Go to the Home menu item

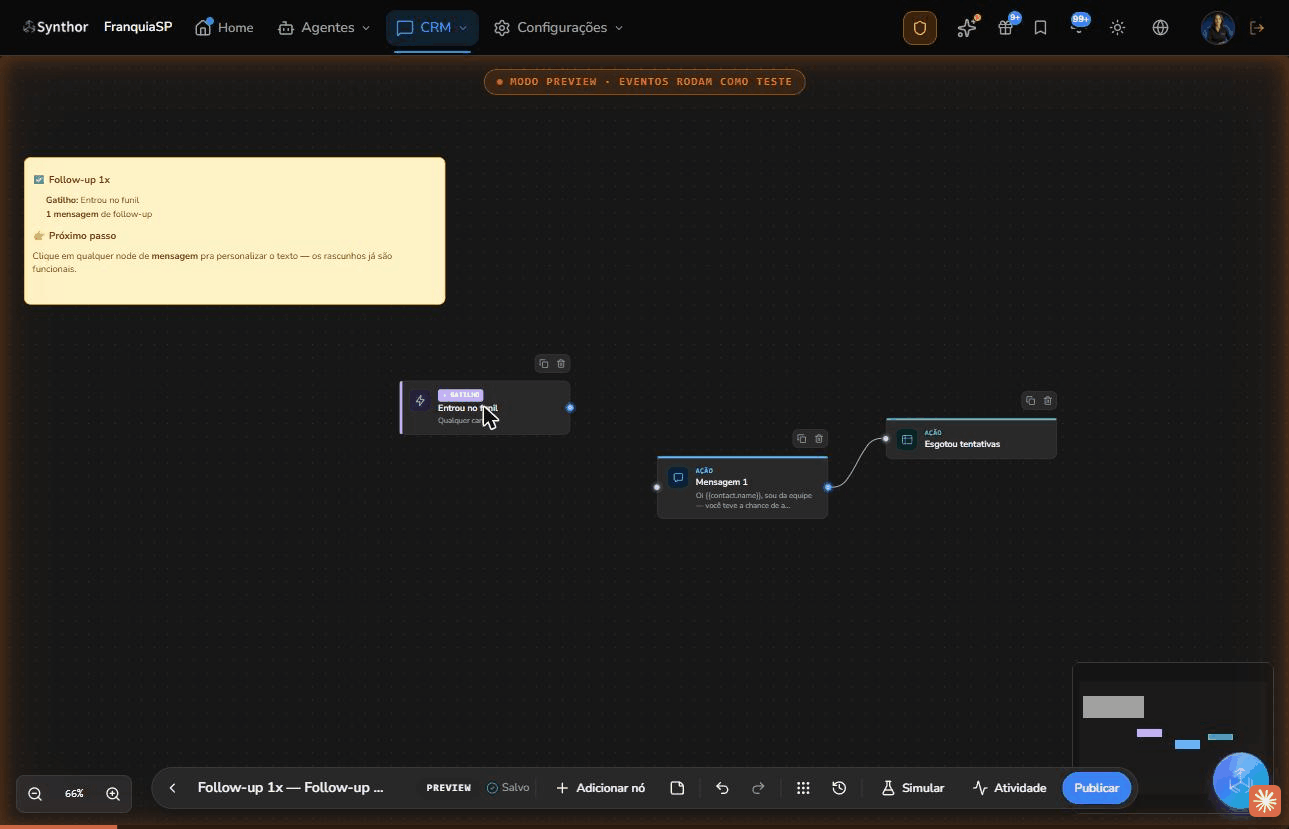click(224, 28)
